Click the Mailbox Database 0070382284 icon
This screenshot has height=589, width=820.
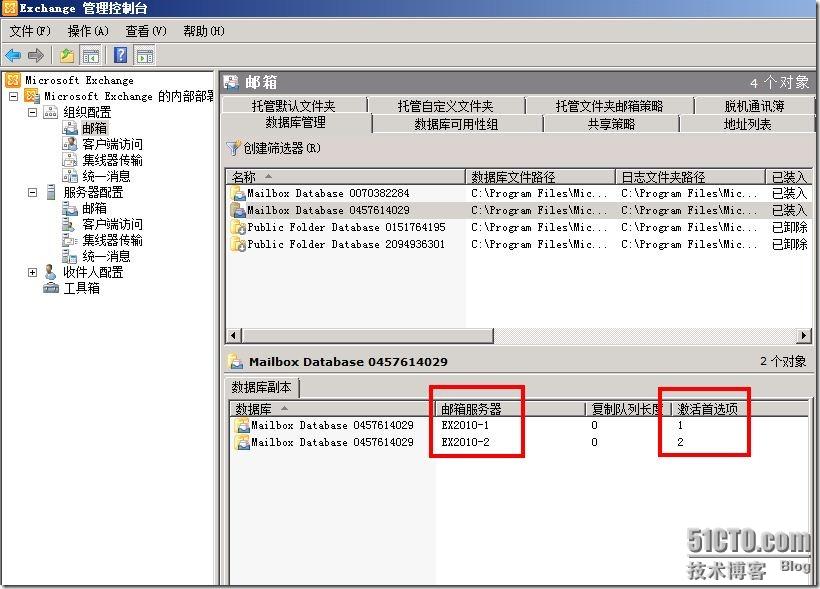[238, 193]
